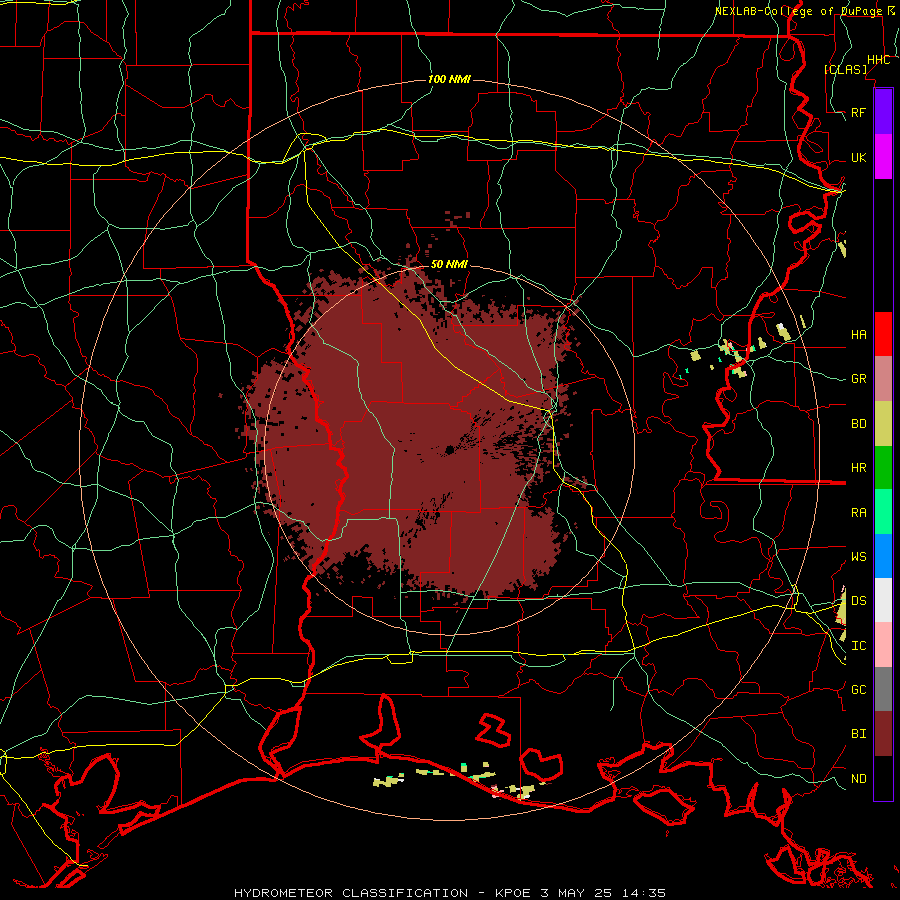900x900 pixels.
Task: Click the BD legend label
Action: click(x=859, y=424)
